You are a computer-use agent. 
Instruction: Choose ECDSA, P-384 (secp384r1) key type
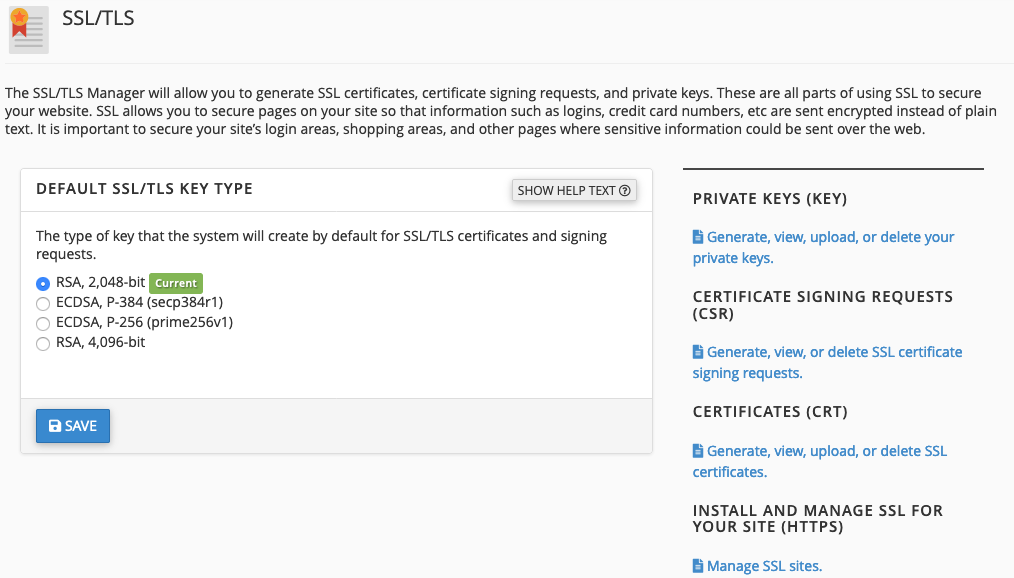click(43, 303)
